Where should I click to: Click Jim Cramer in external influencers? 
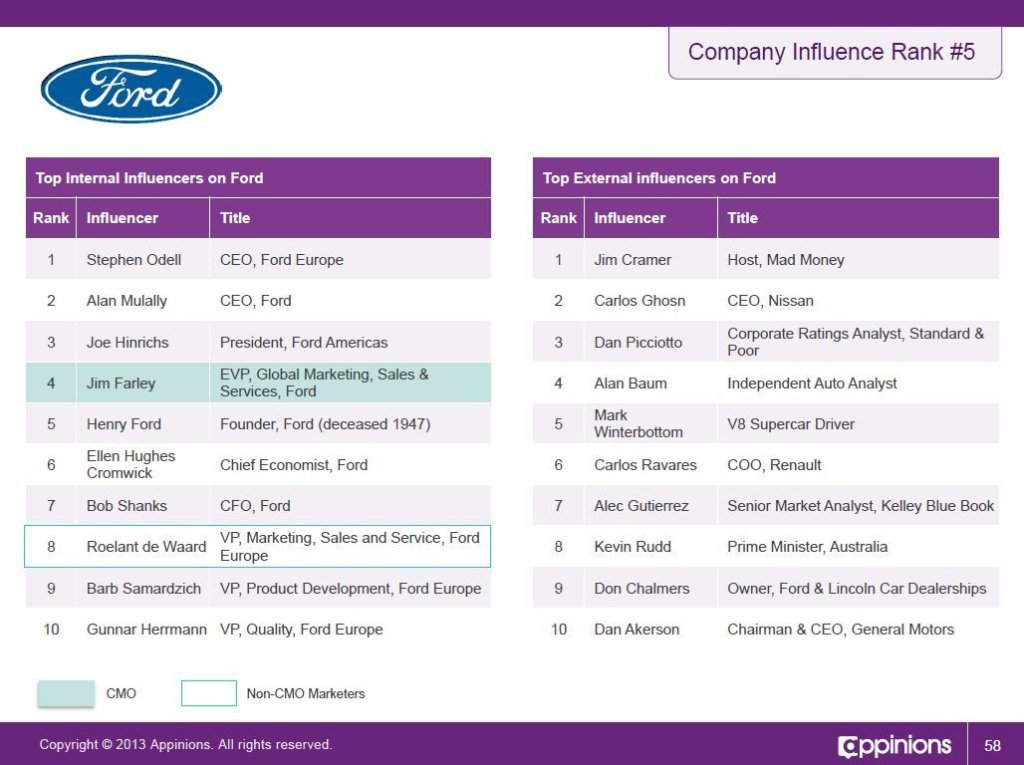coord(632,260)
